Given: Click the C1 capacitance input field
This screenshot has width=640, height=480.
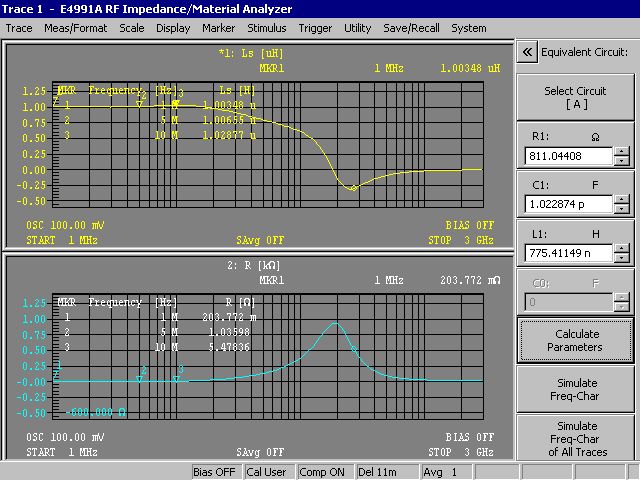Looking at the screenshot, I should click(567, 205).
